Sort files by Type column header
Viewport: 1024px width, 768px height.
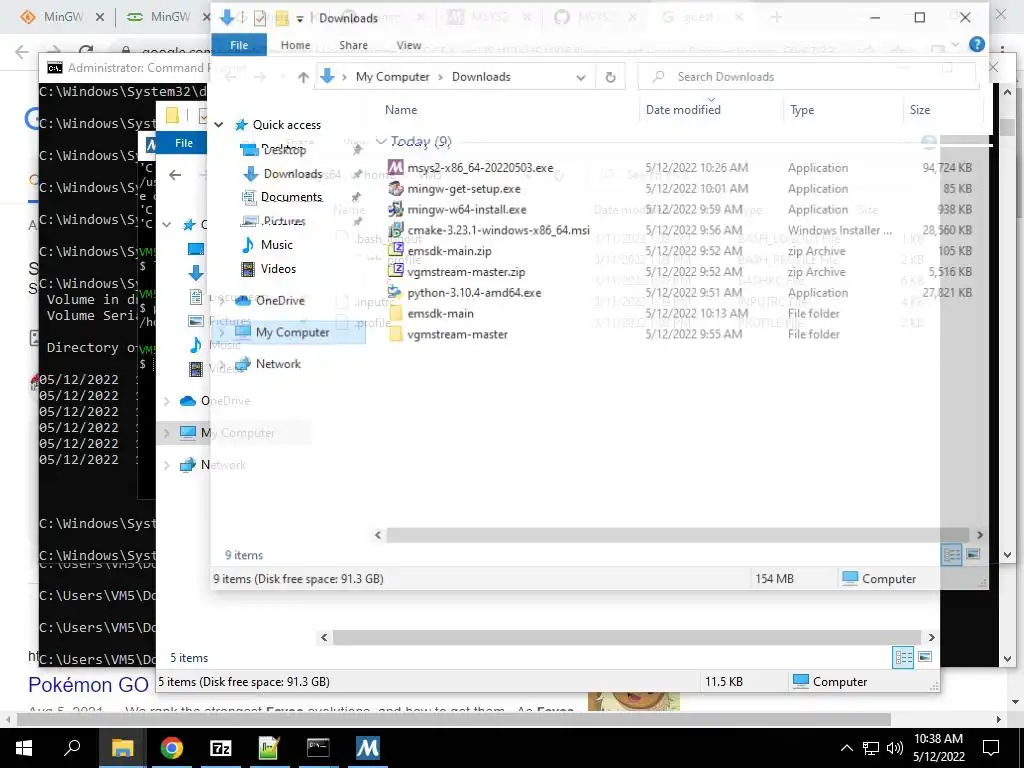[x=802, y=110]
